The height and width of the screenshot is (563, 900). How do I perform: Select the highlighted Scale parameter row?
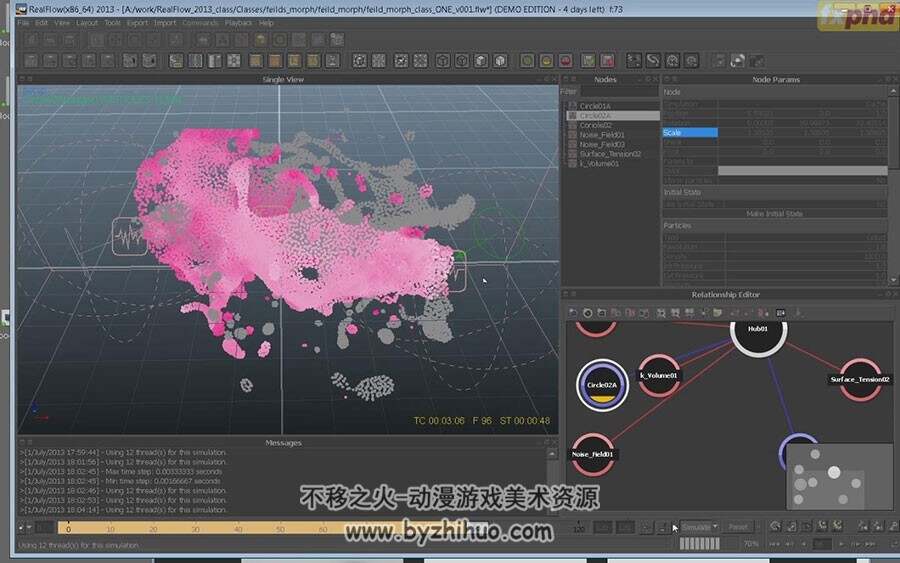pos(690,133)
